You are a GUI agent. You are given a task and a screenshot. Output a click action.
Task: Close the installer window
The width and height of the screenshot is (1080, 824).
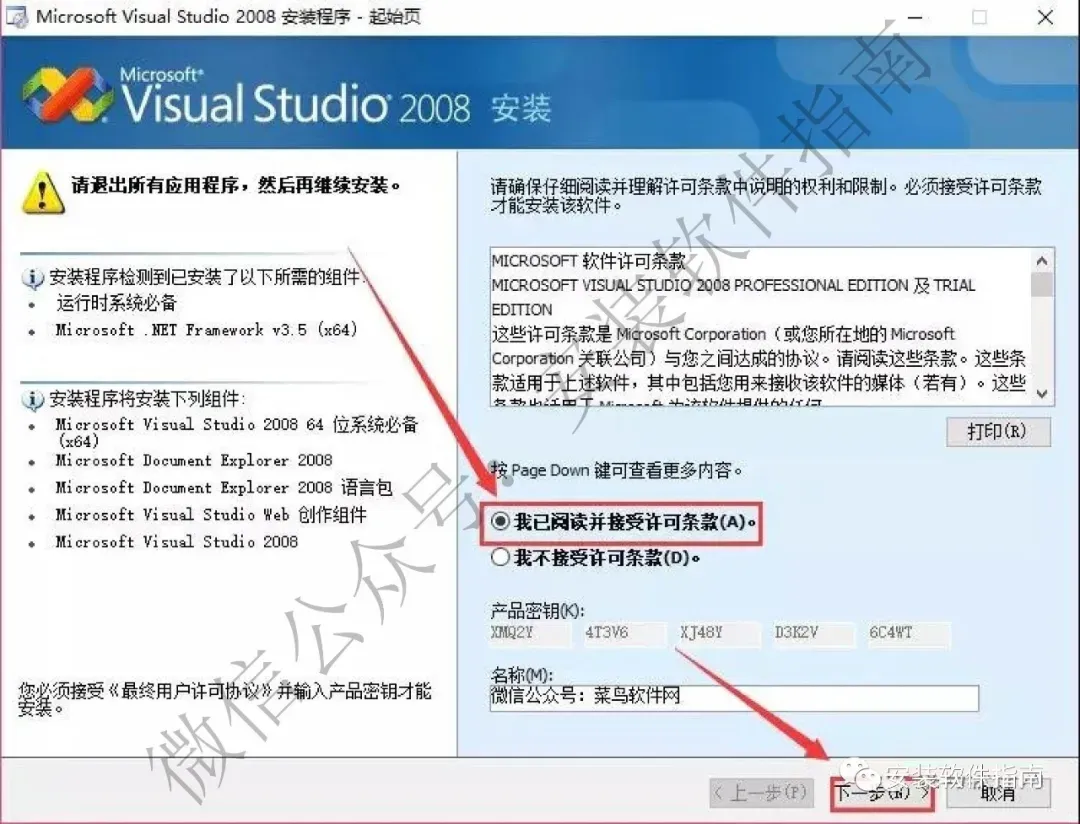[x=1045, y=17]
